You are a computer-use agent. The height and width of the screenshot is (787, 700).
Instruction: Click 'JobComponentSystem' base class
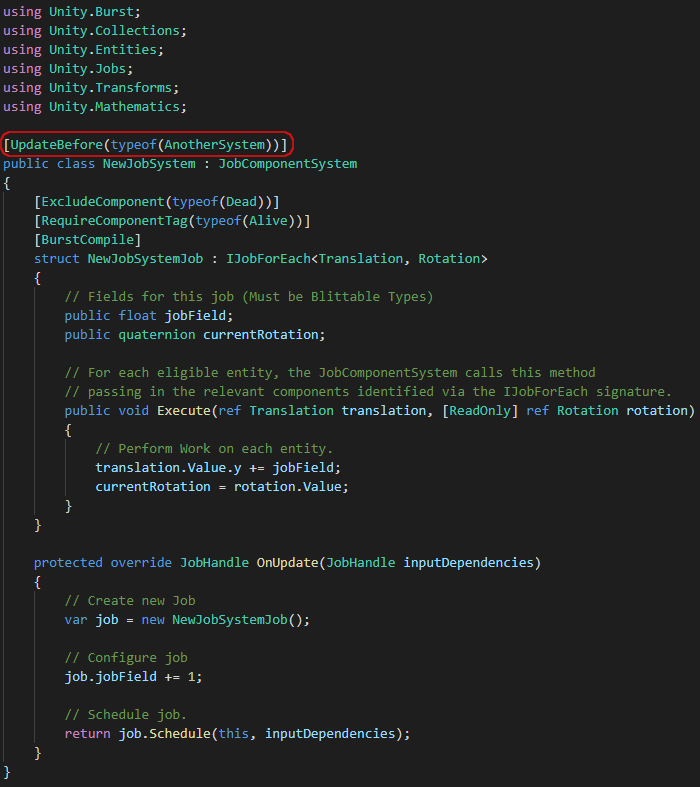[288, 164]
